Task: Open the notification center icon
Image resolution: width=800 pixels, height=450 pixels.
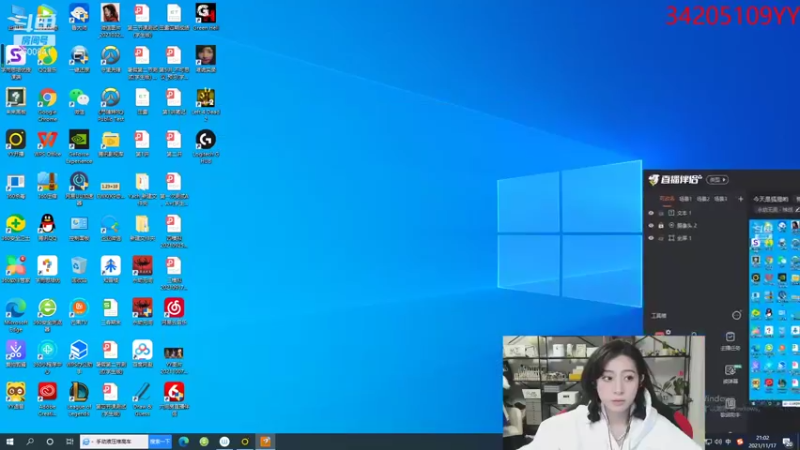Action: point(788,442)
